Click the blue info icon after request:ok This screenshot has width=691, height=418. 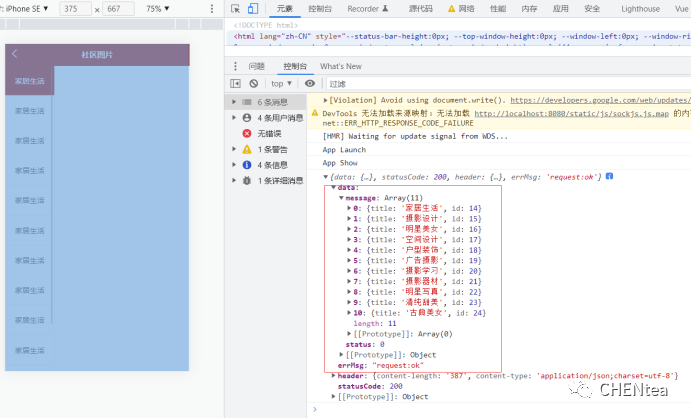click(610, 177)
